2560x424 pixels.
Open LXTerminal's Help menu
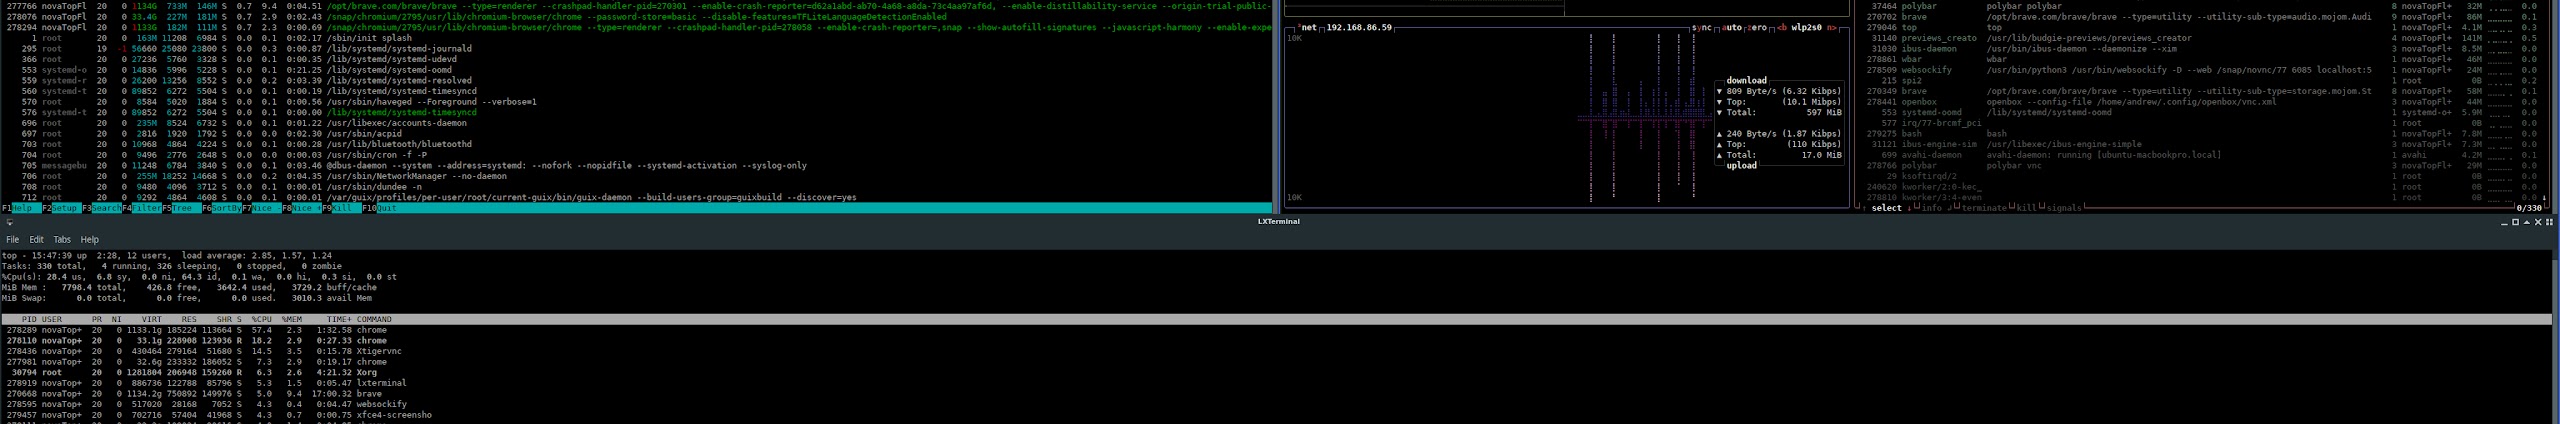pos(89,240)
